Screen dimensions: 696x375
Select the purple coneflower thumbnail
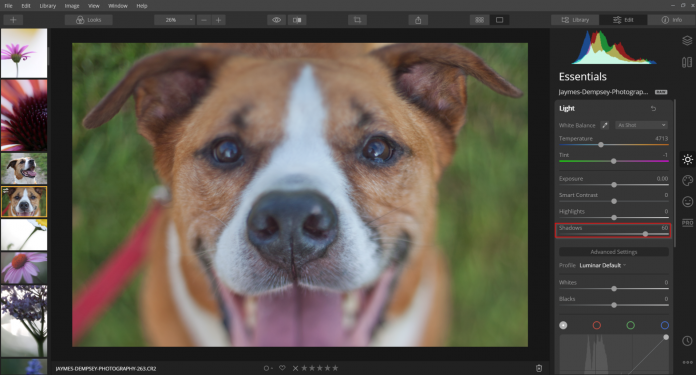(24, 268)
